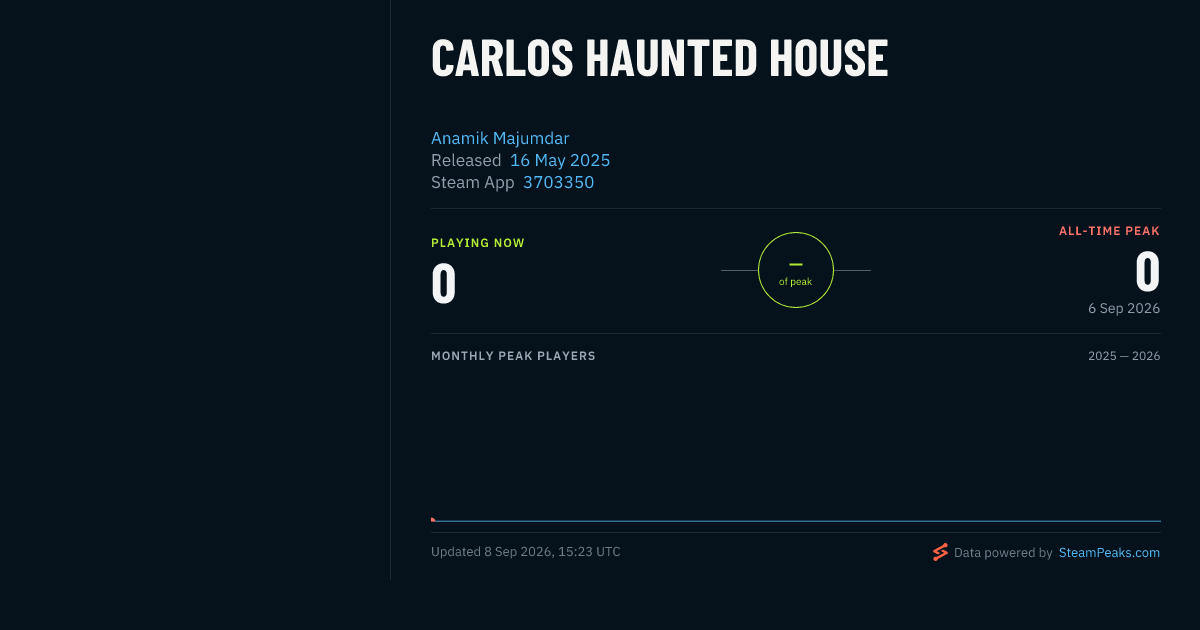Viewport: 1200px width, 630px height.
Task: Open developer Anamik Majumdar's page
Action: point(500,138)
